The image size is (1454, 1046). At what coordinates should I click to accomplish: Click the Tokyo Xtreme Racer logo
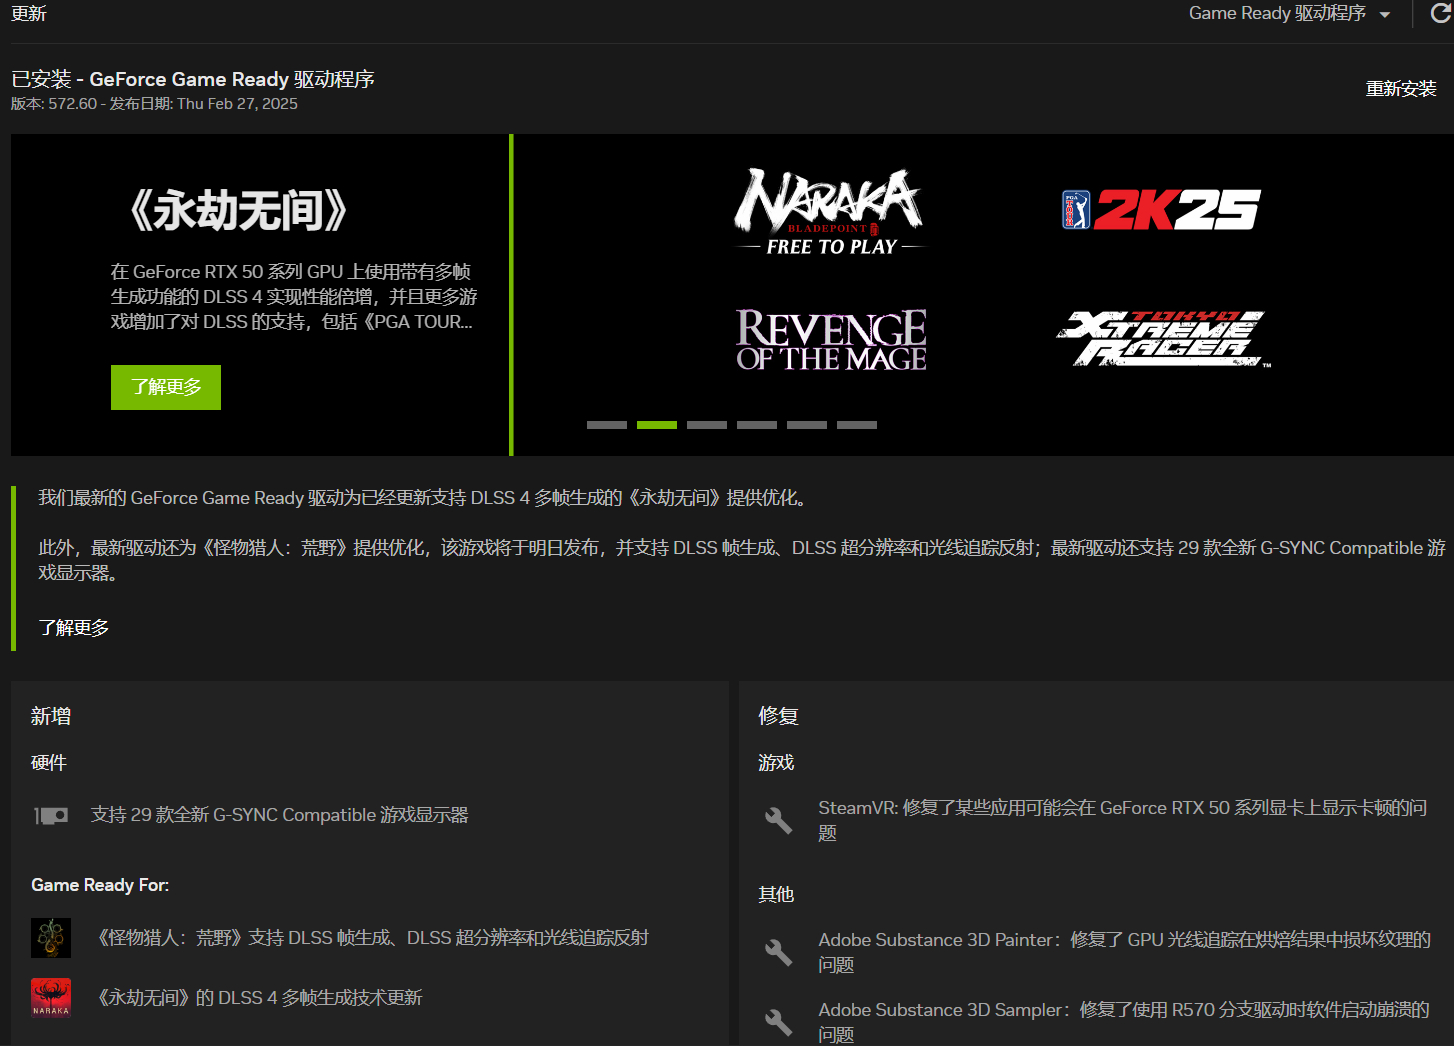click(x=1164, y=339)
